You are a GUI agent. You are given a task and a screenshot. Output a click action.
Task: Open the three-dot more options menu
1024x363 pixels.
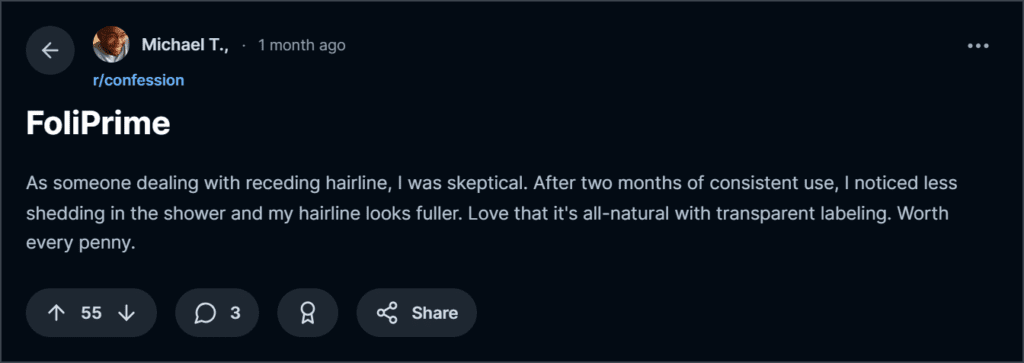[x=978, y=46]
